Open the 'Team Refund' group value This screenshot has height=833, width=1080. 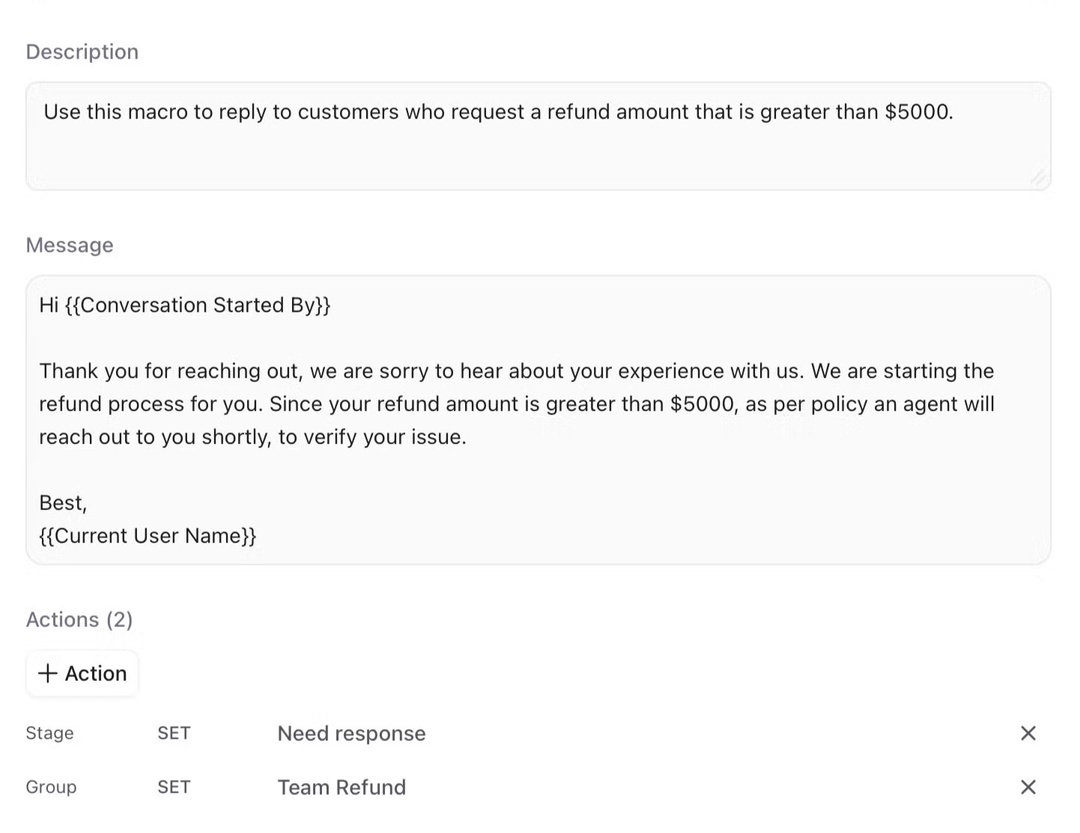point(341,787)
